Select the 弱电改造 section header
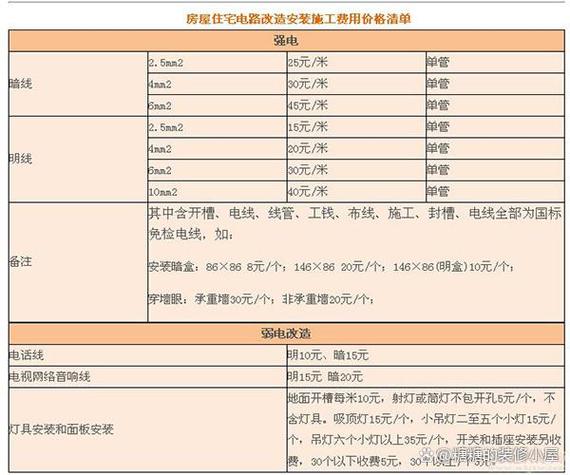Image resolution: width=570 pixels, height=475 pixels. click(x=286, y=334)
